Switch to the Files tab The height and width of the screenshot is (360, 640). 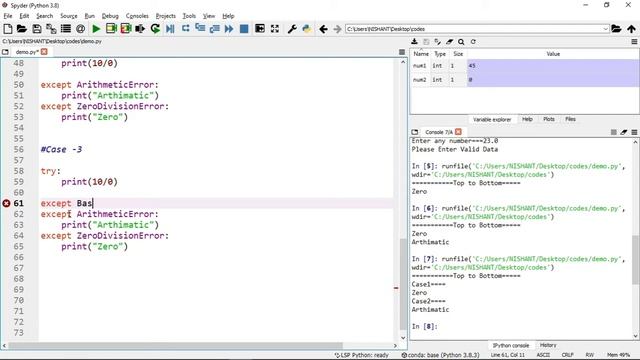tap(570, 119)
